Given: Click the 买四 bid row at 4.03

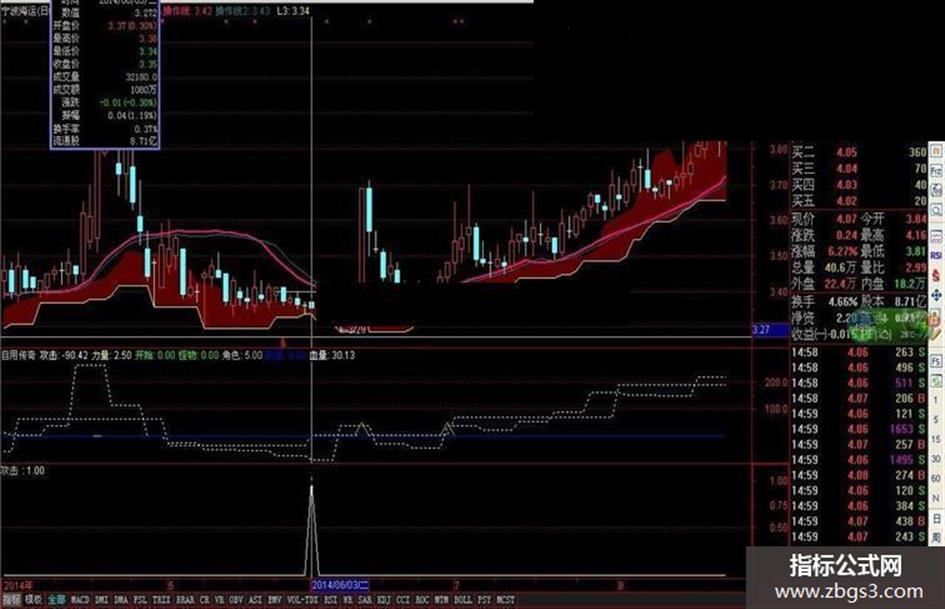Looking at the screenshot, I should (x=858, y=185).
